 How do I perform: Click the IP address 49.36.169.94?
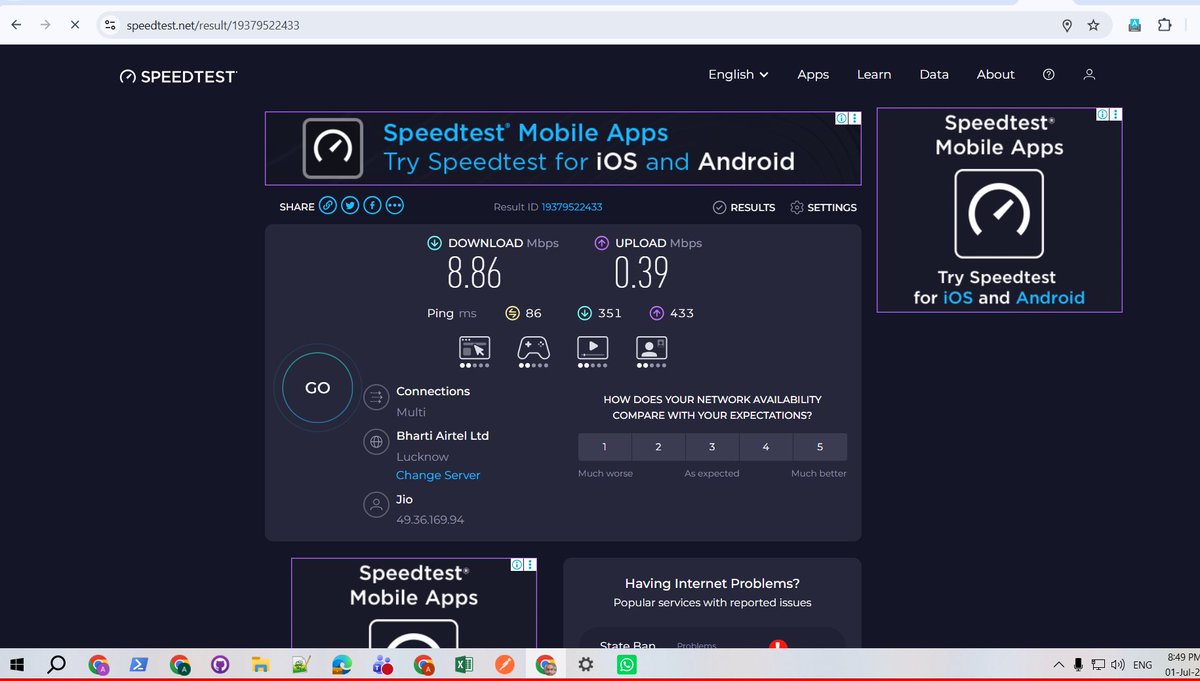[x=430, y=520]
